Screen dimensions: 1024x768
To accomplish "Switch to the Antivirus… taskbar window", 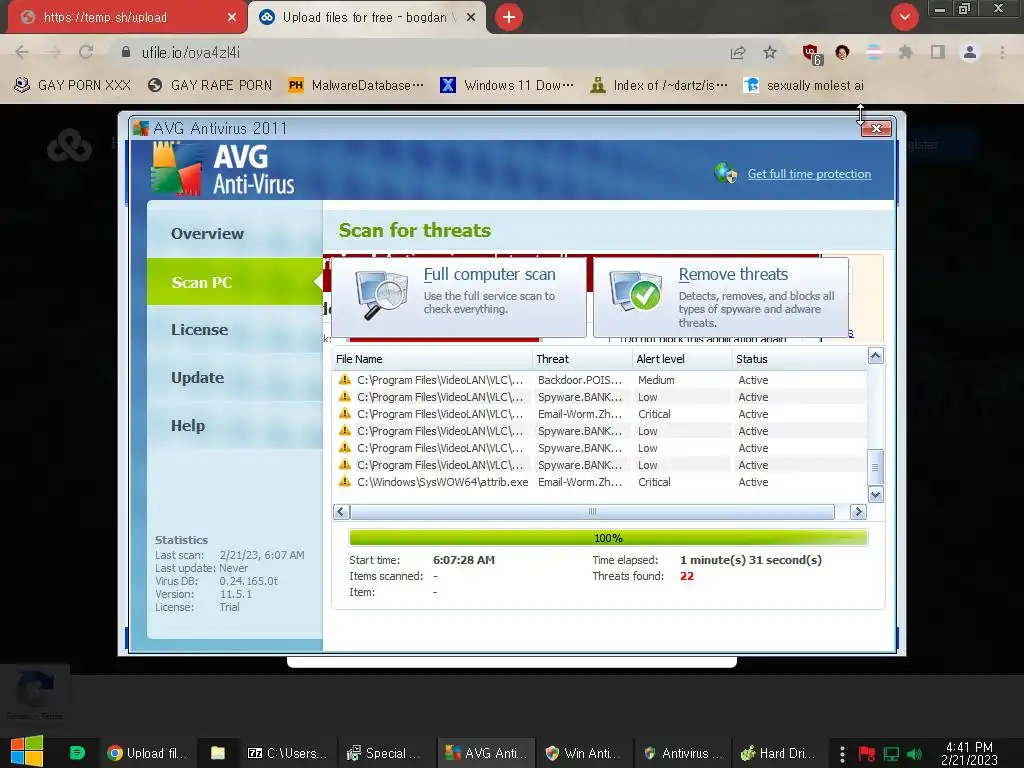I will coord(683,753).
